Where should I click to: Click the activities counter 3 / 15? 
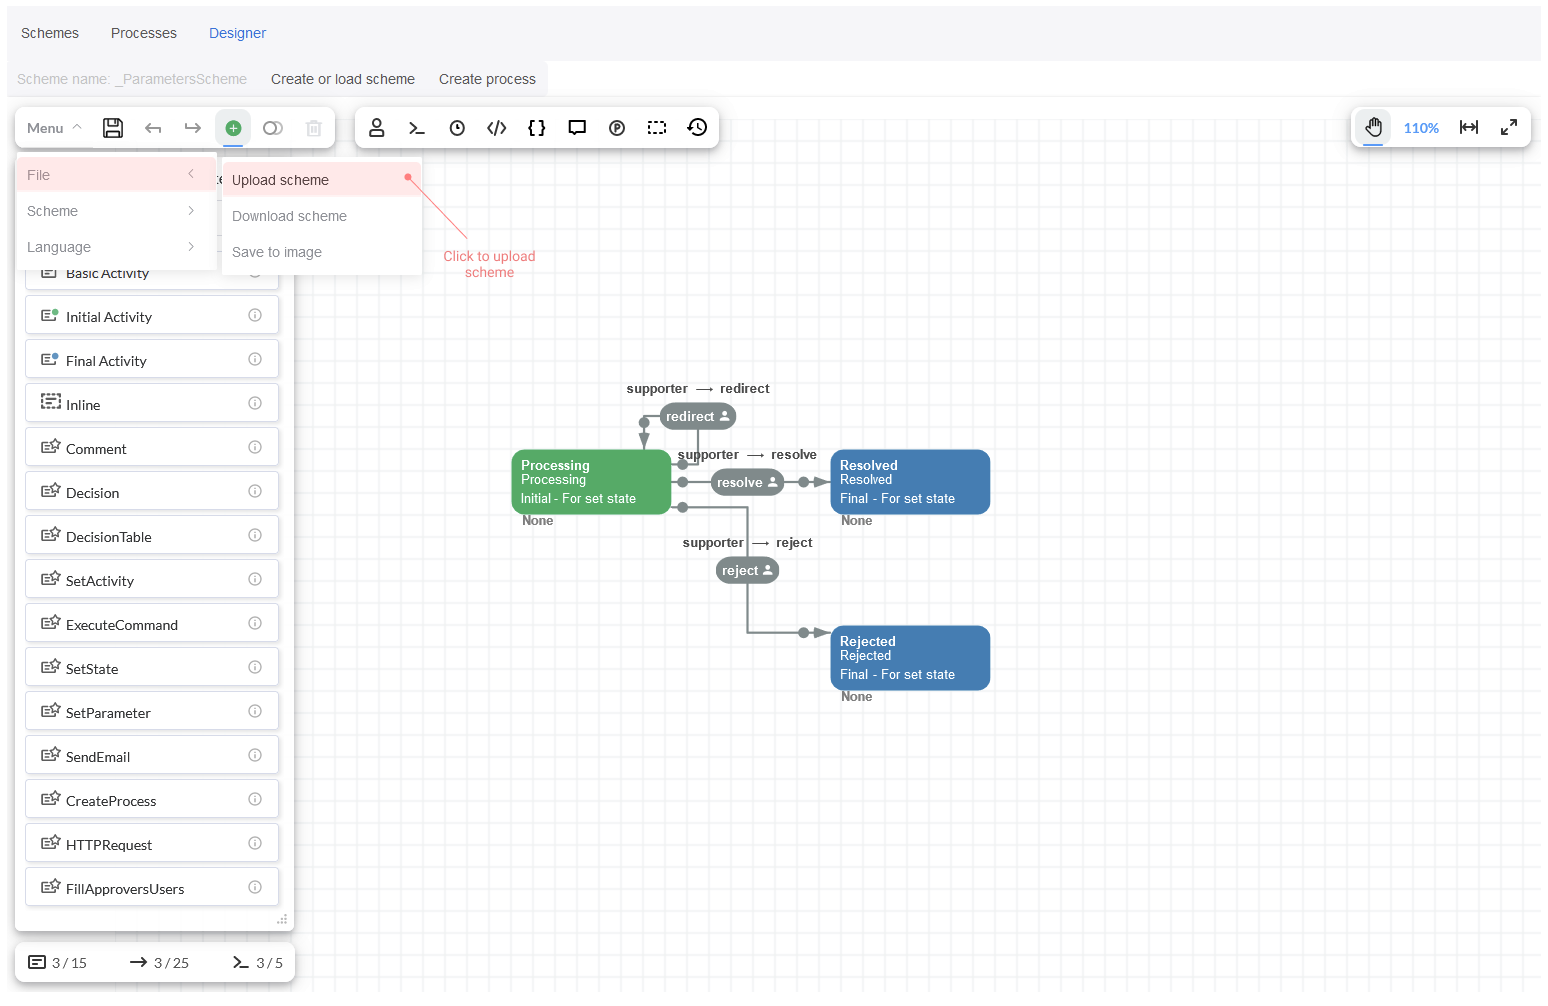click(x=58, y=963)
